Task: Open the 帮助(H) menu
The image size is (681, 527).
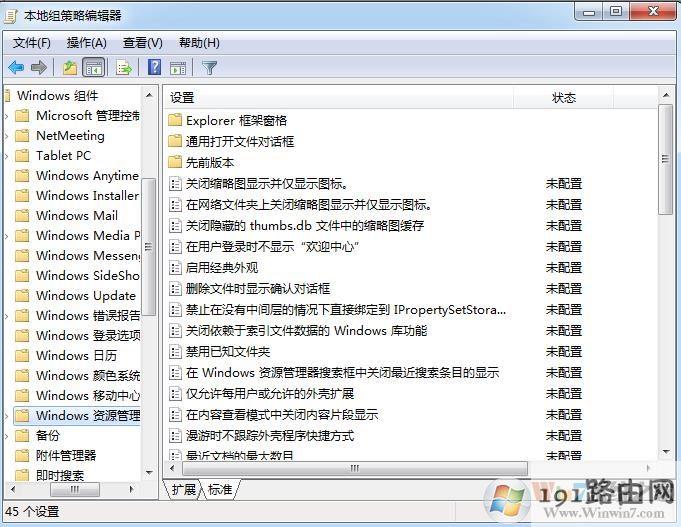Action: click(199, 43)
